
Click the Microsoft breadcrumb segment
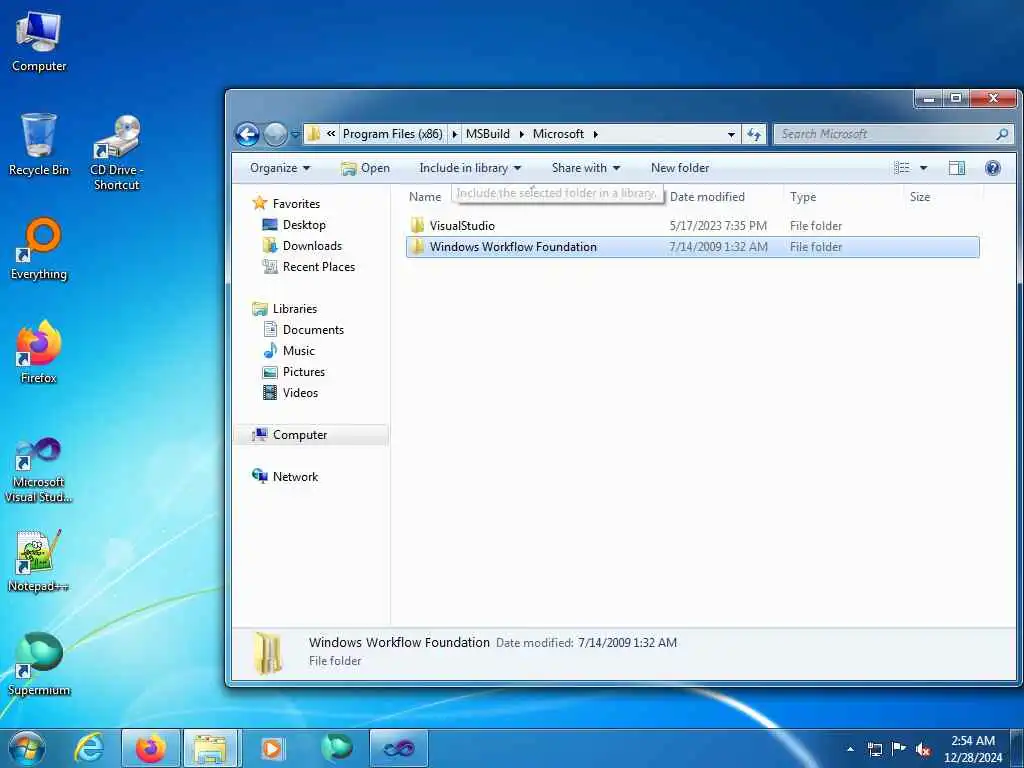558,134
